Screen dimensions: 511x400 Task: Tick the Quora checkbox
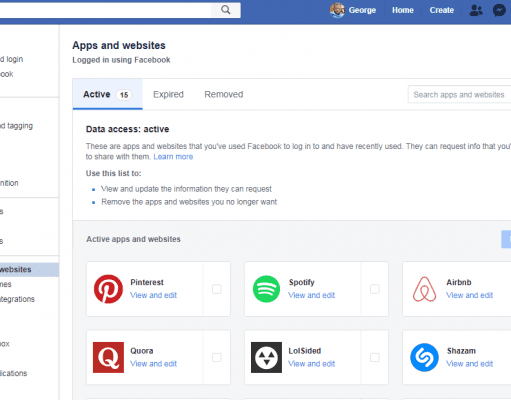click(217, 357)
